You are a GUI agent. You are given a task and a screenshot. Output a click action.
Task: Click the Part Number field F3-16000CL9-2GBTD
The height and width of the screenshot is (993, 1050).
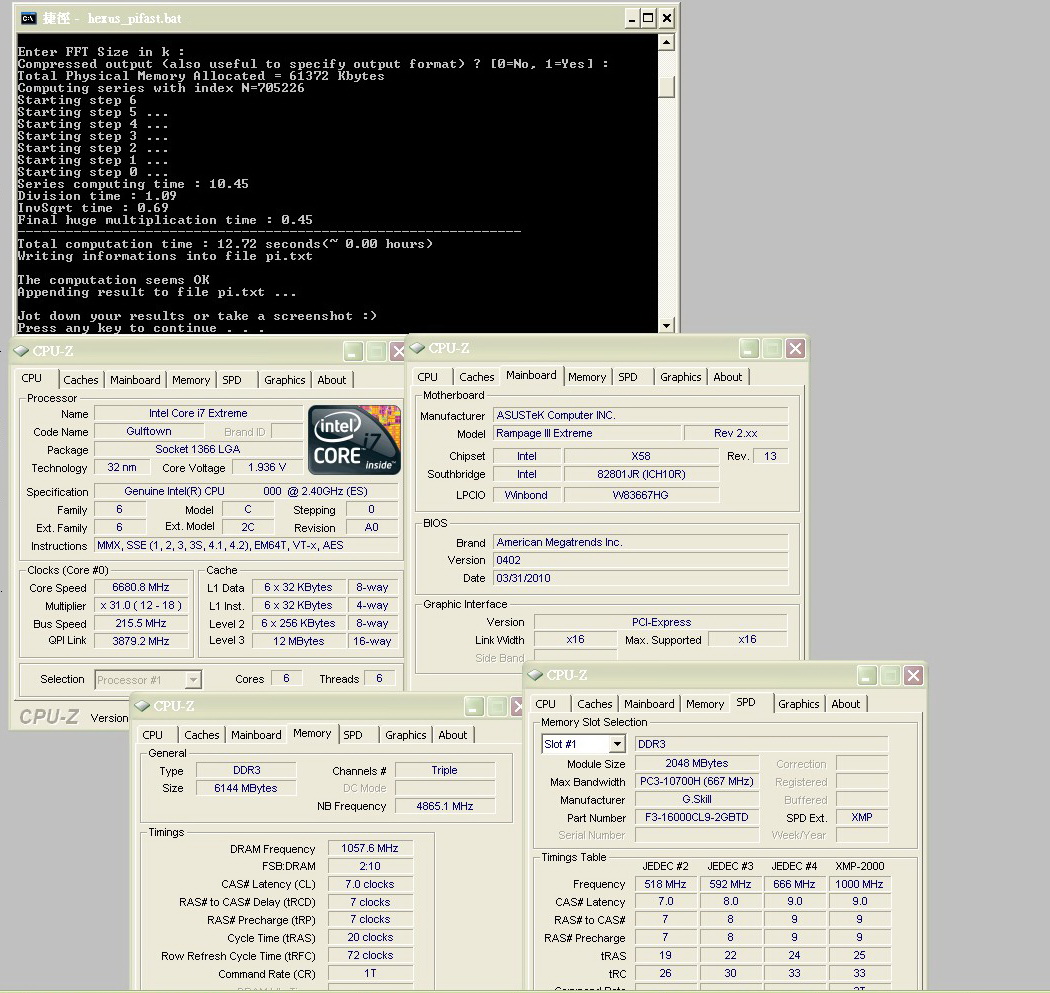pos(696,818)
